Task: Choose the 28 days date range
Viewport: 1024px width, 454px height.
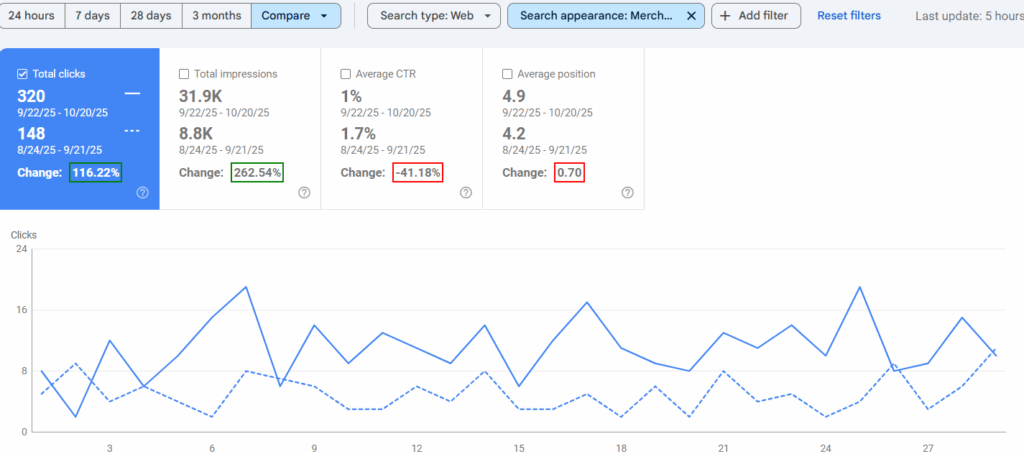Action: [x=152, y=16]
